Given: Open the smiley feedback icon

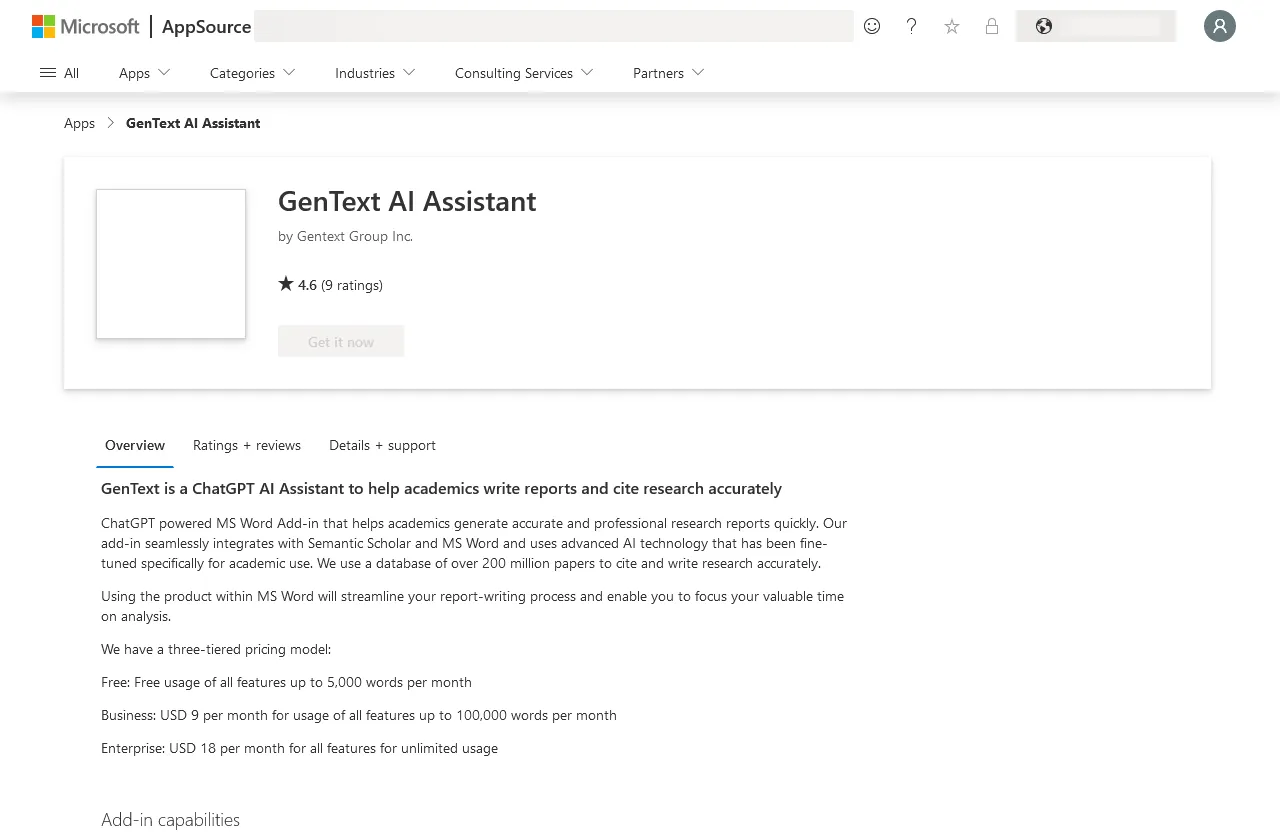Looking at the screenshot, I should [872, 26].
